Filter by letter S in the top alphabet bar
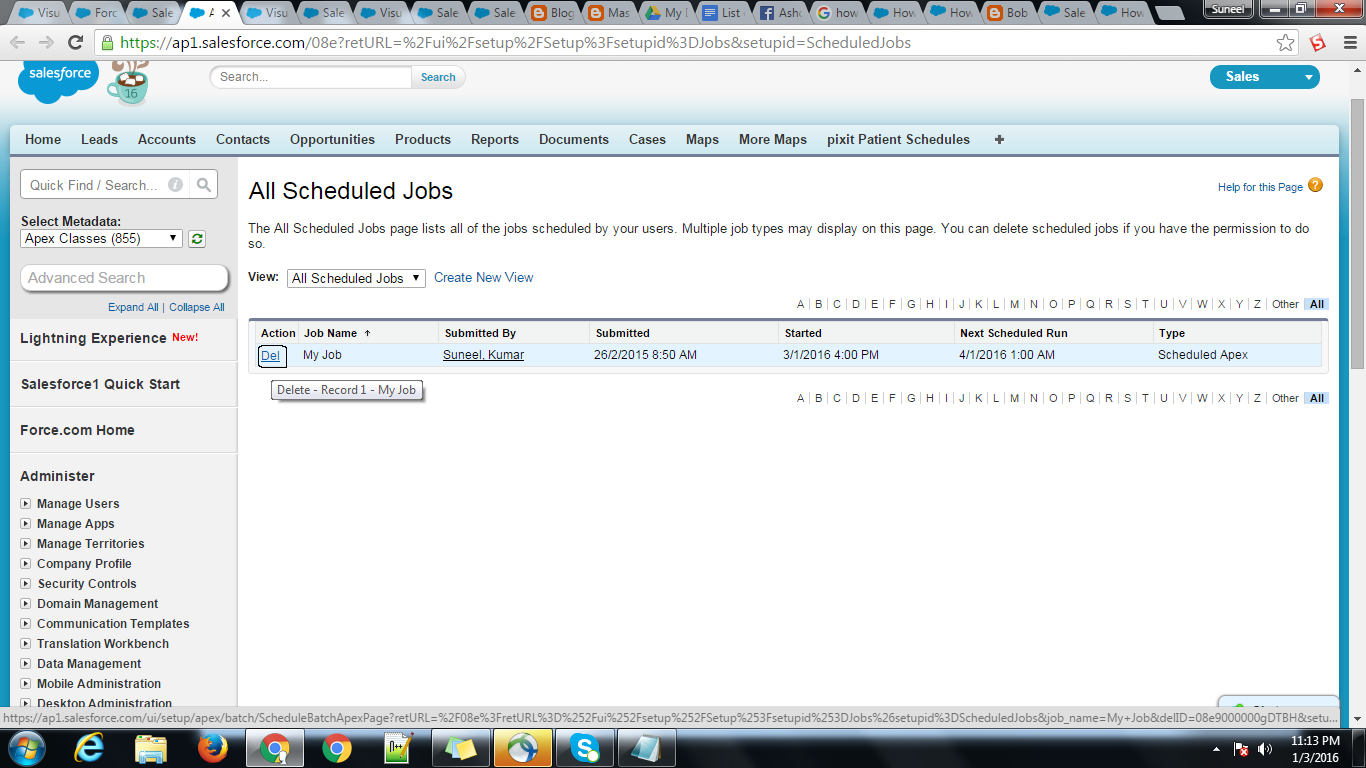This screenshot has width=1366, height=768. (1127, 304)
